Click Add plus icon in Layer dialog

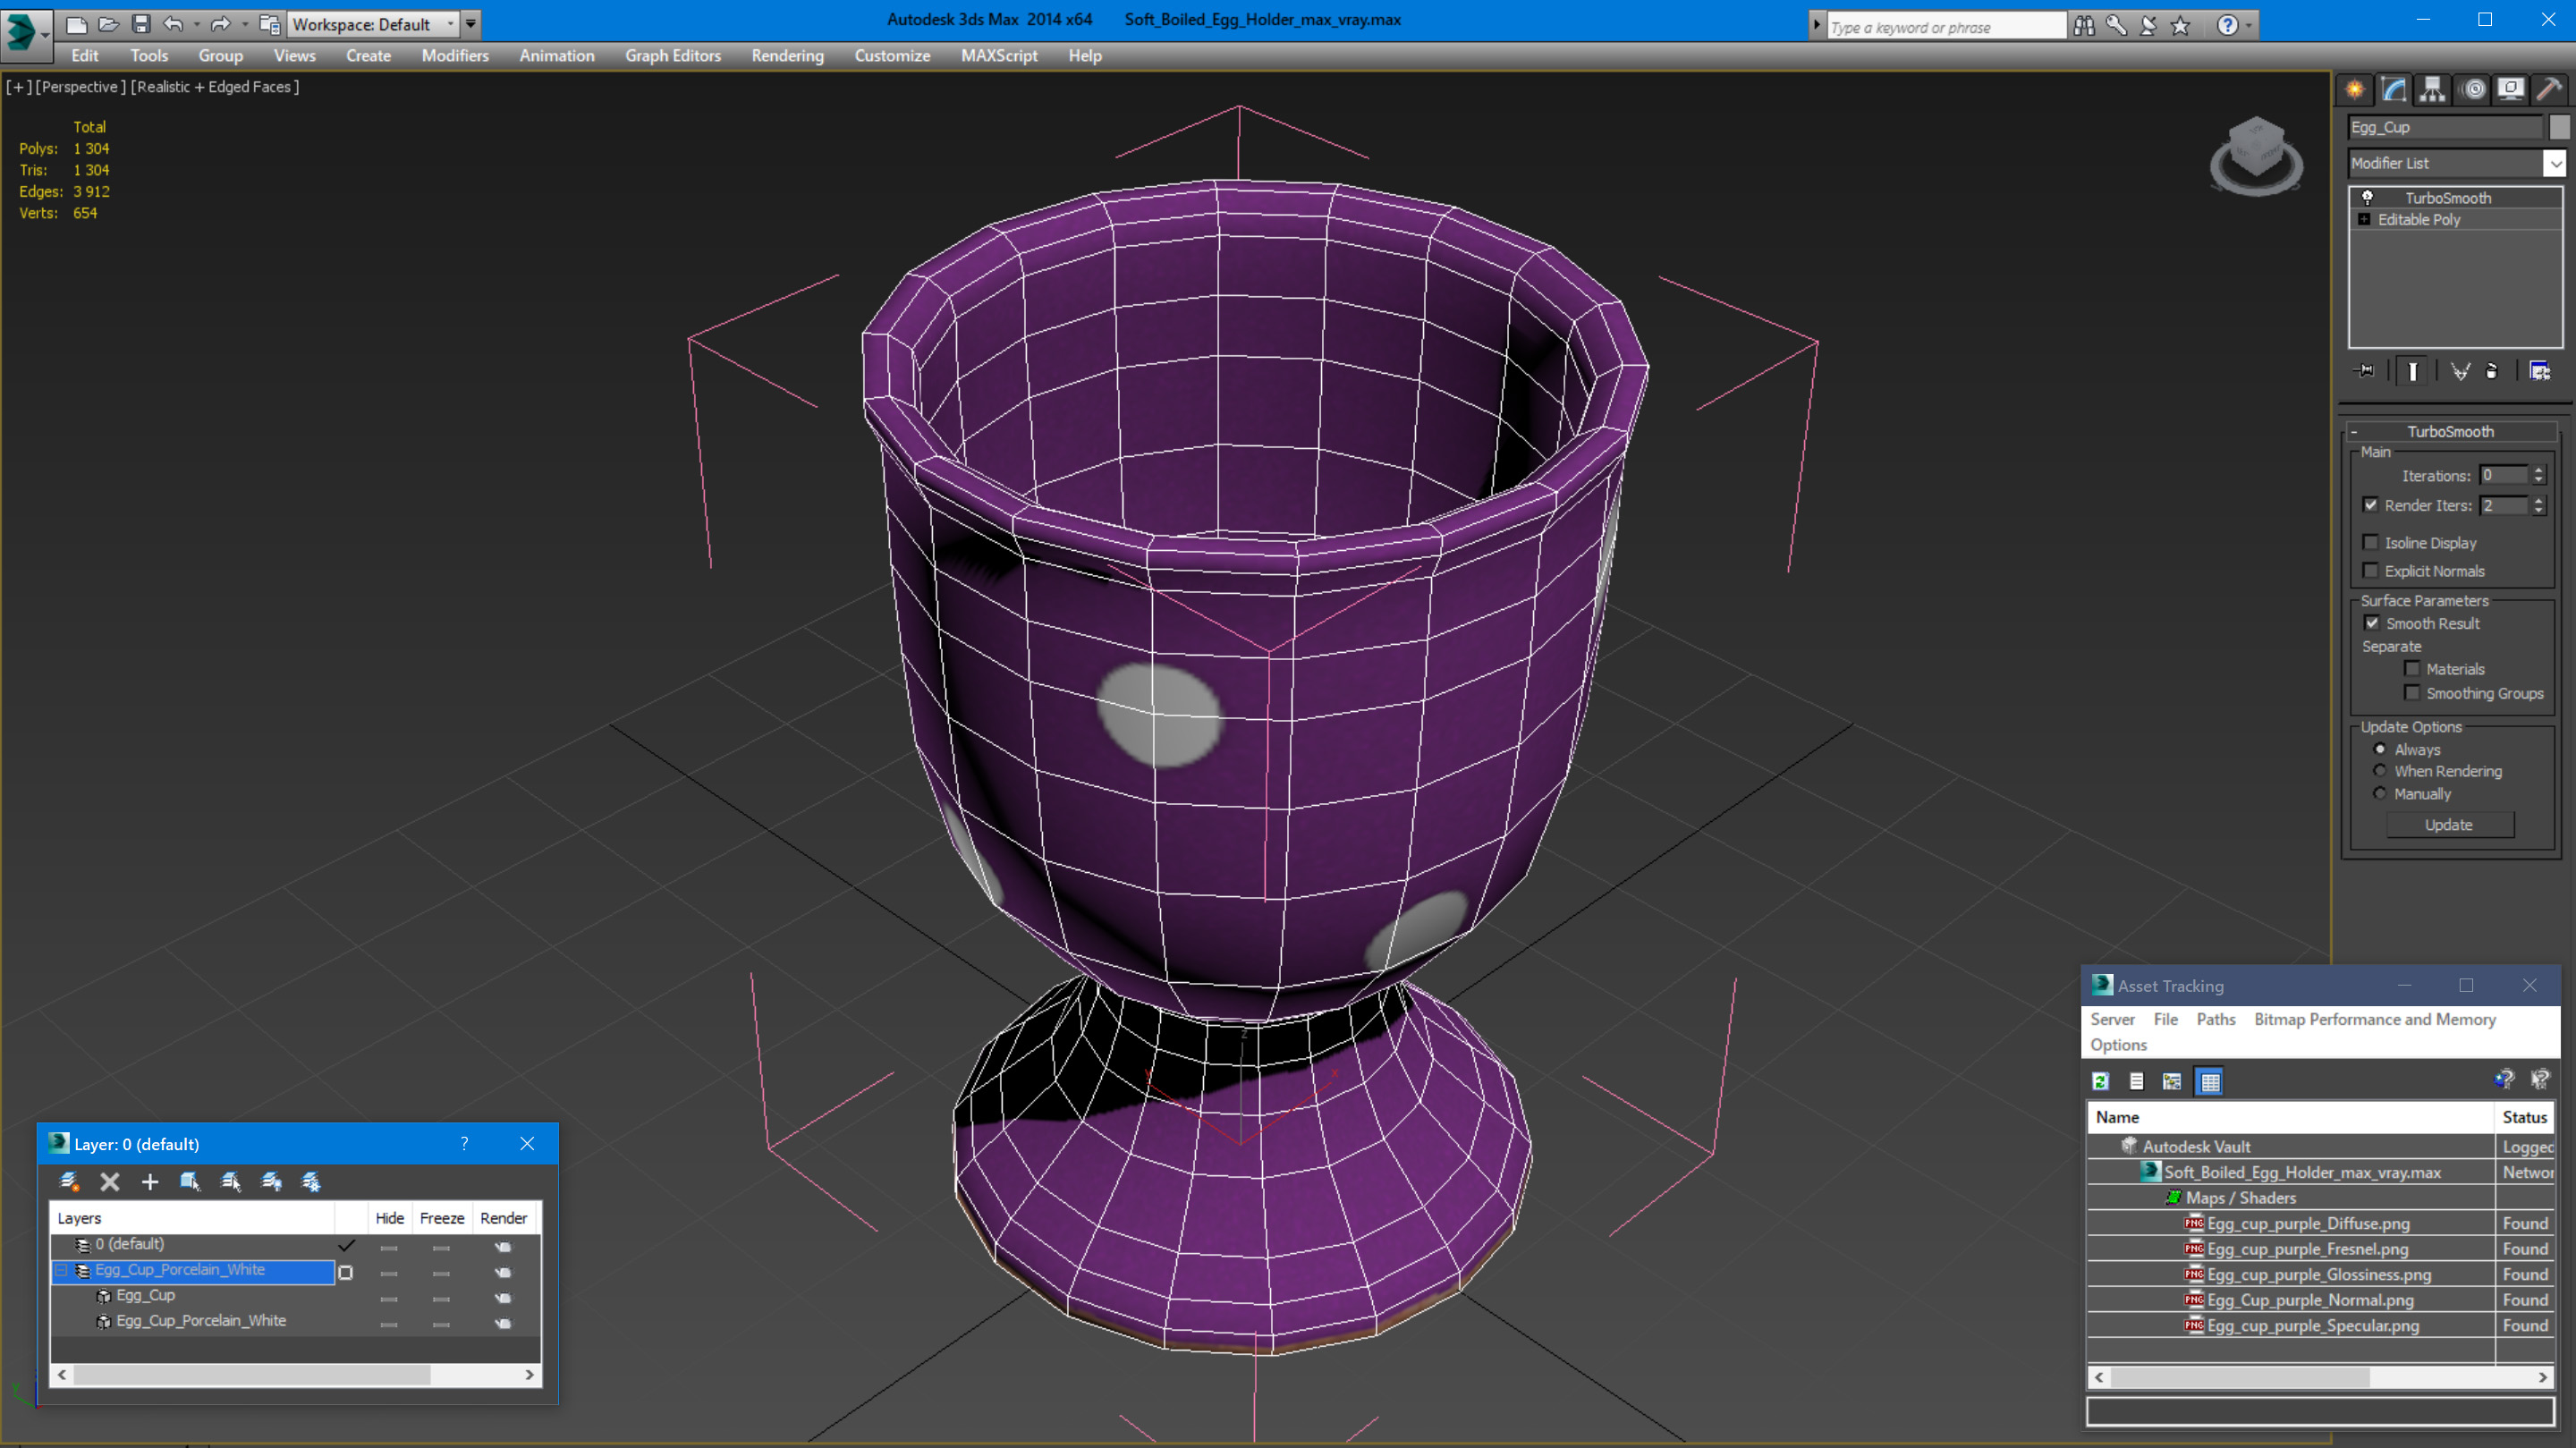[x=150, y=1182]
